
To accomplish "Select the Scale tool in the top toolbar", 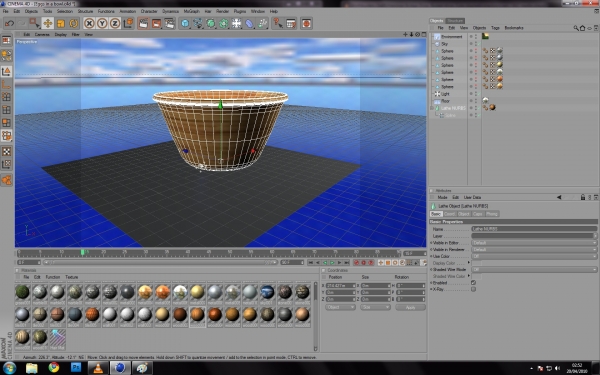I will coord(61,23).
